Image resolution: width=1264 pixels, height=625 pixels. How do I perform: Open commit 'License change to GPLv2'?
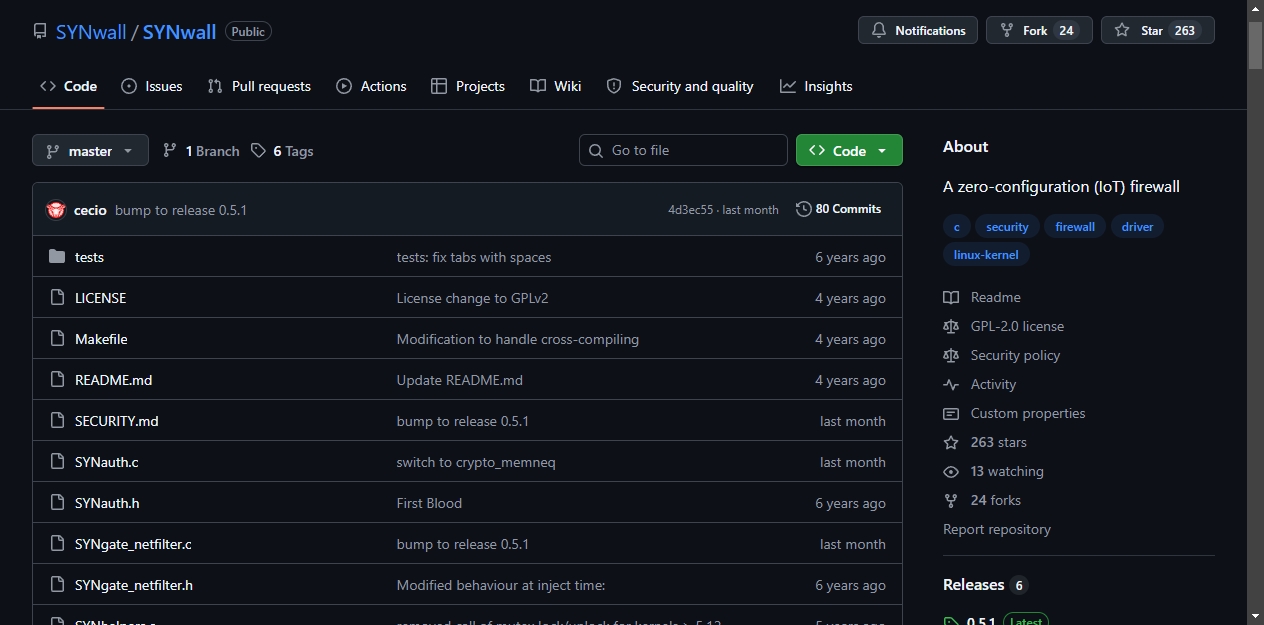pyautogui.click(x=472, y=298)
